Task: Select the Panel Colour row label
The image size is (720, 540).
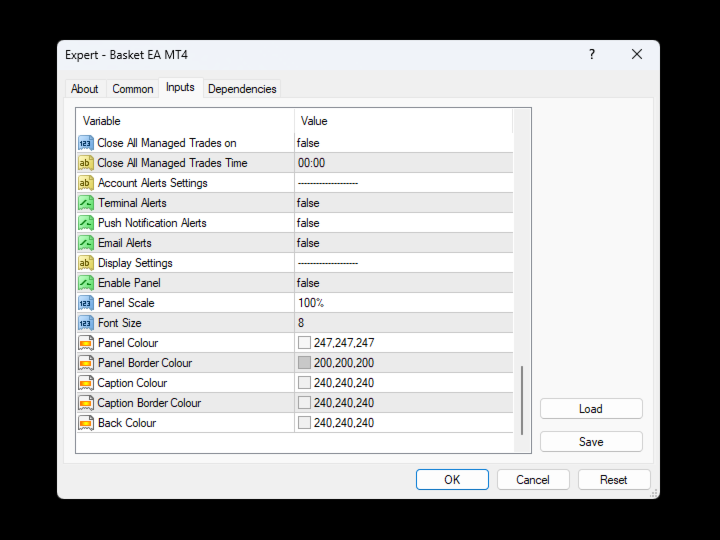Action: coord(128,343)
